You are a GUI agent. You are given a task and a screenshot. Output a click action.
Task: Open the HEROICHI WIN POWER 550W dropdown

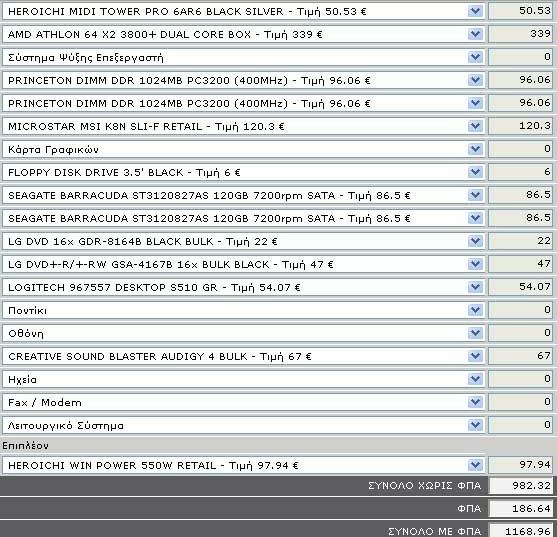243,465
